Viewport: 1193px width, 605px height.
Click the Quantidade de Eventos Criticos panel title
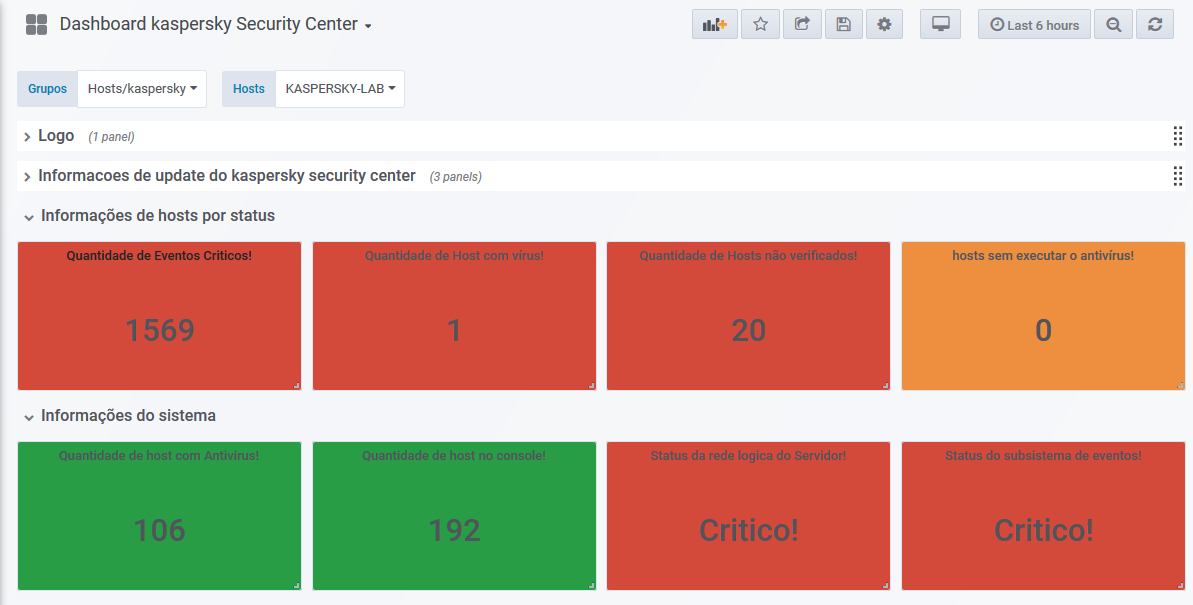(159, 256)
